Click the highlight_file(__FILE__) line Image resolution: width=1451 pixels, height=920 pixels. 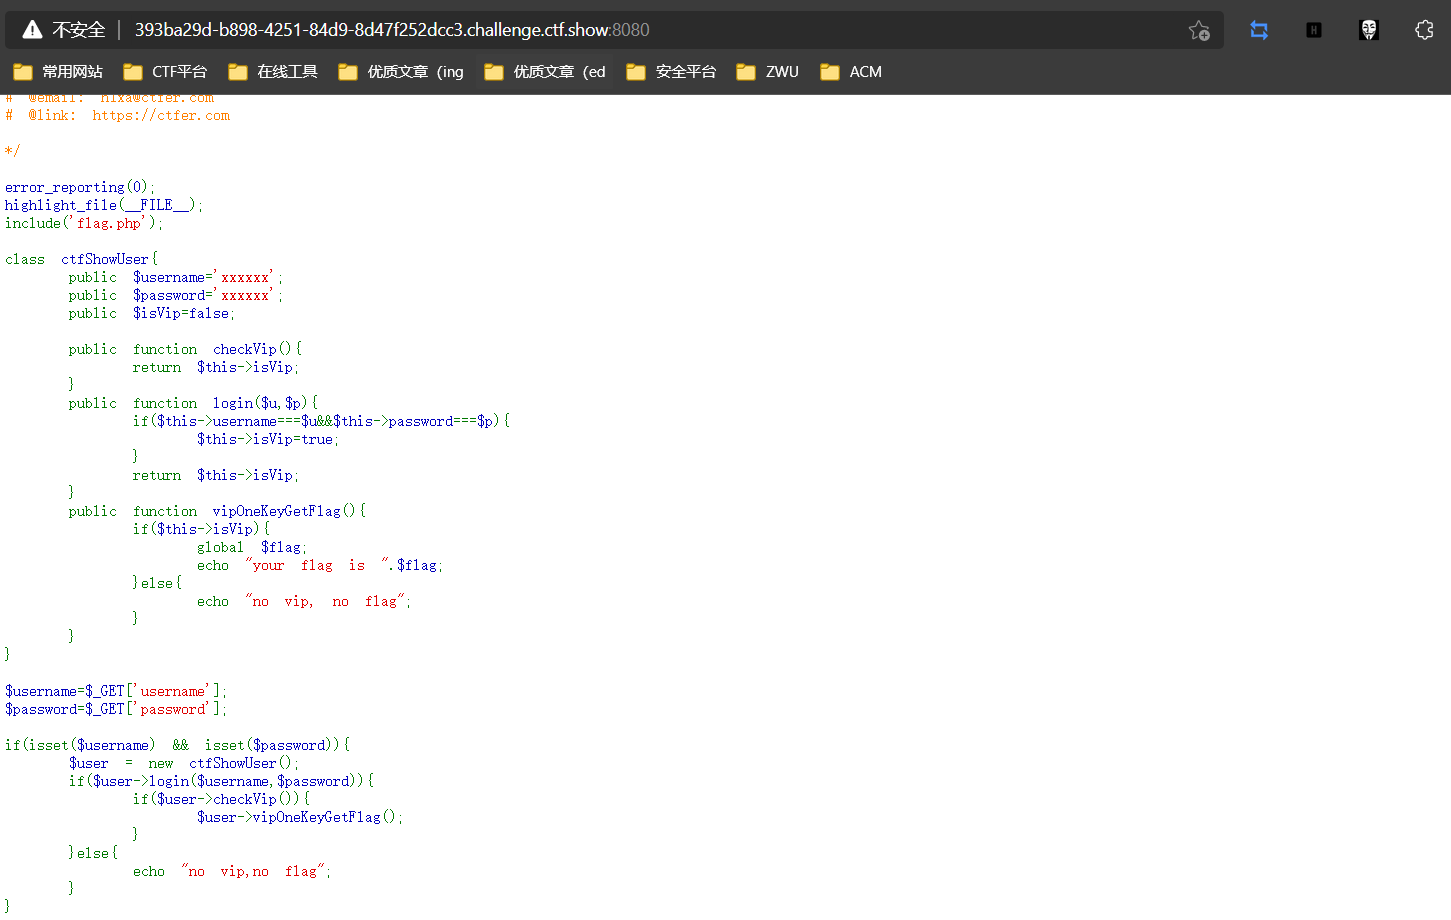coord(104,205)
